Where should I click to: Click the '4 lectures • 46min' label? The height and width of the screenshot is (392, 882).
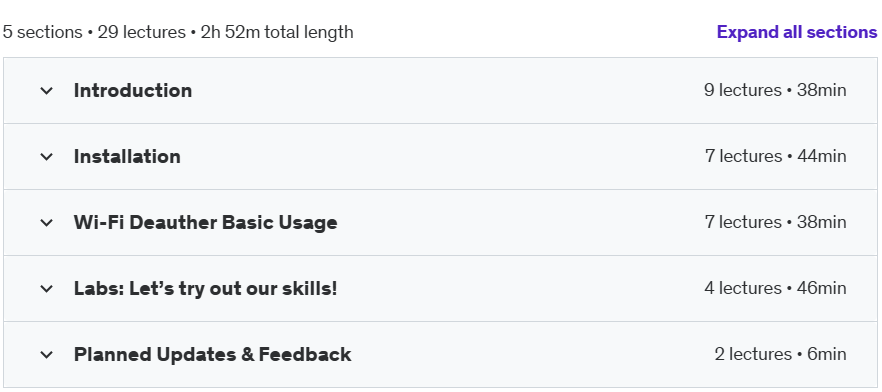pos(775,288)
